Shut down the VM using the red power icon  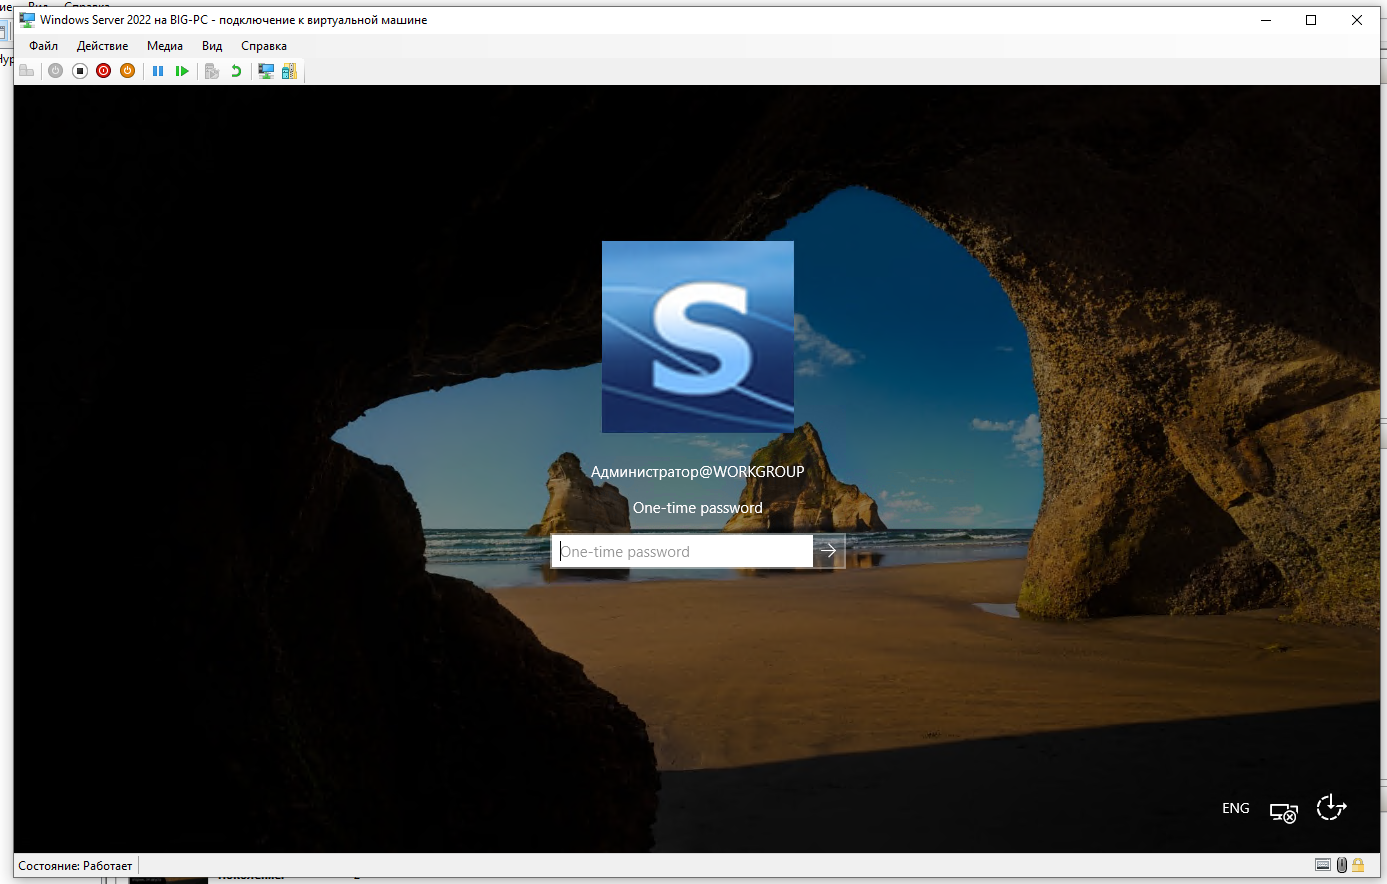coord(103,70)
